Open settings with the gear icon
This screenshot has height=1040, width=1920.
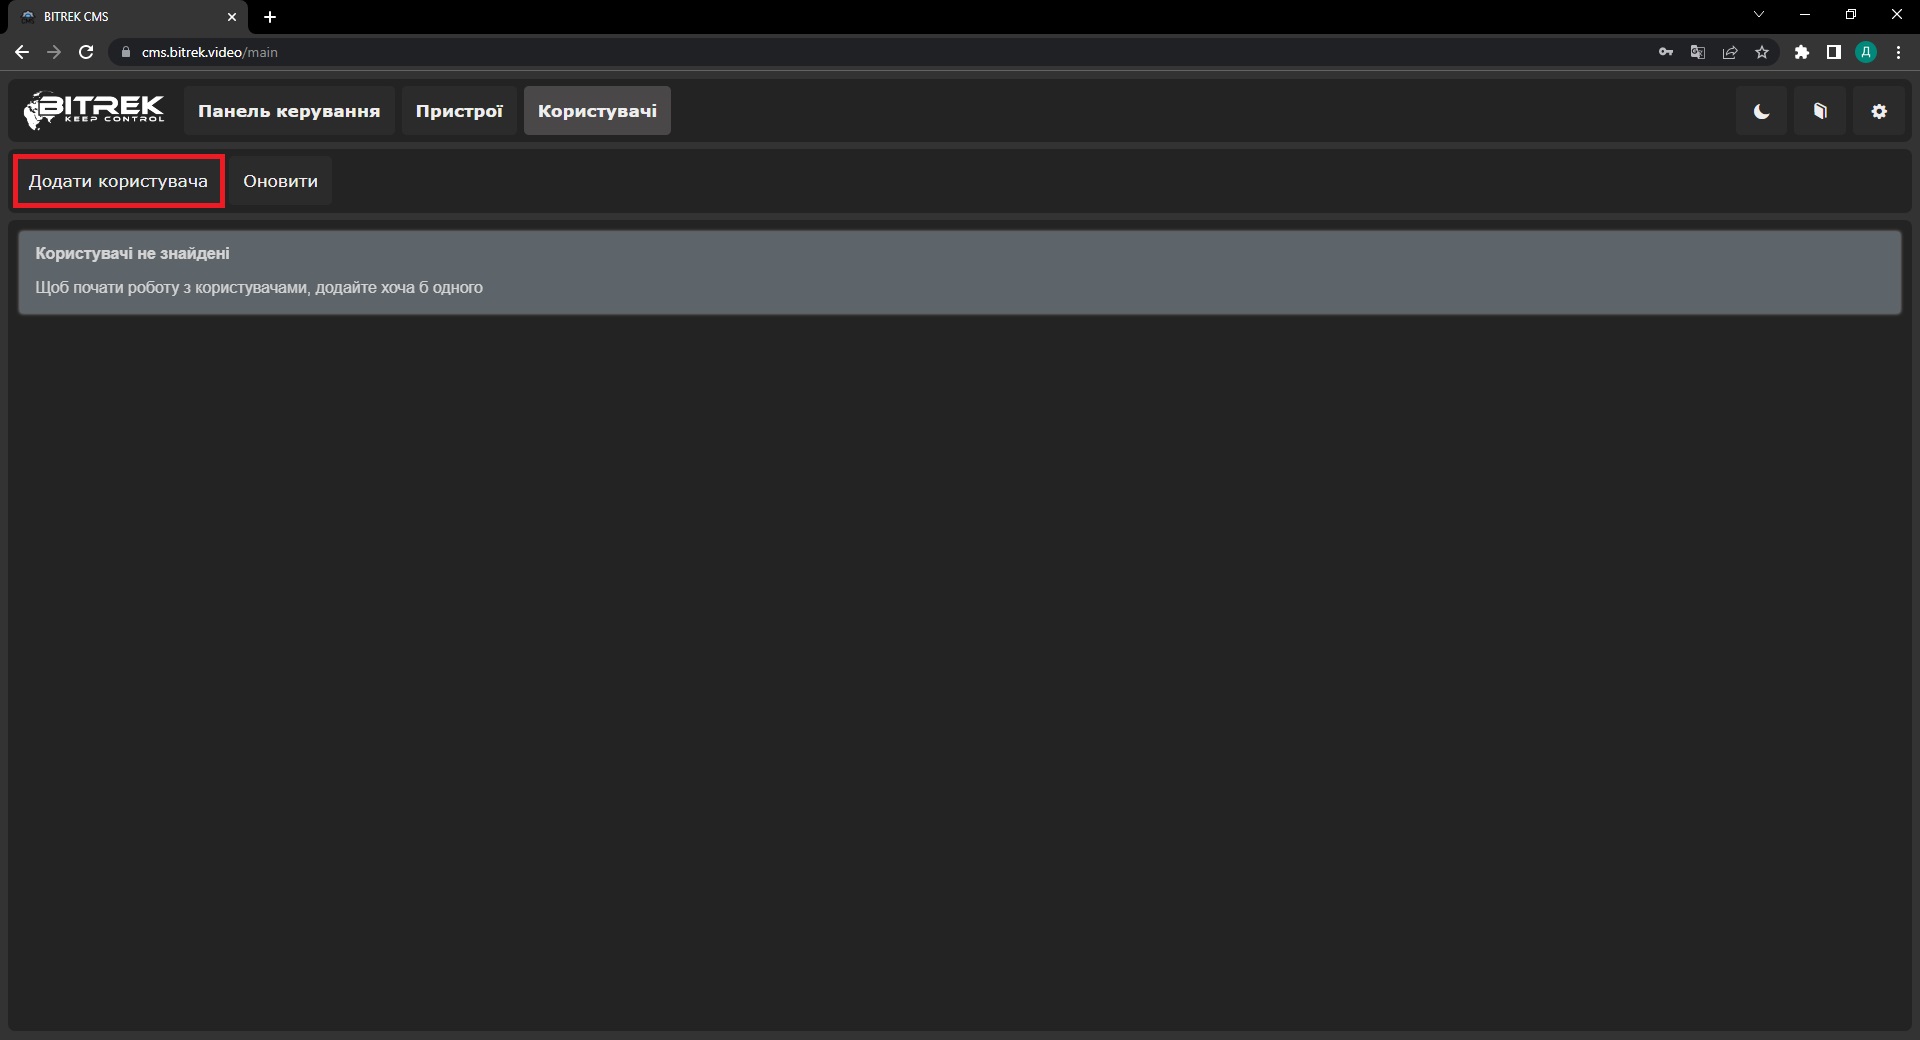[1879, 111]
